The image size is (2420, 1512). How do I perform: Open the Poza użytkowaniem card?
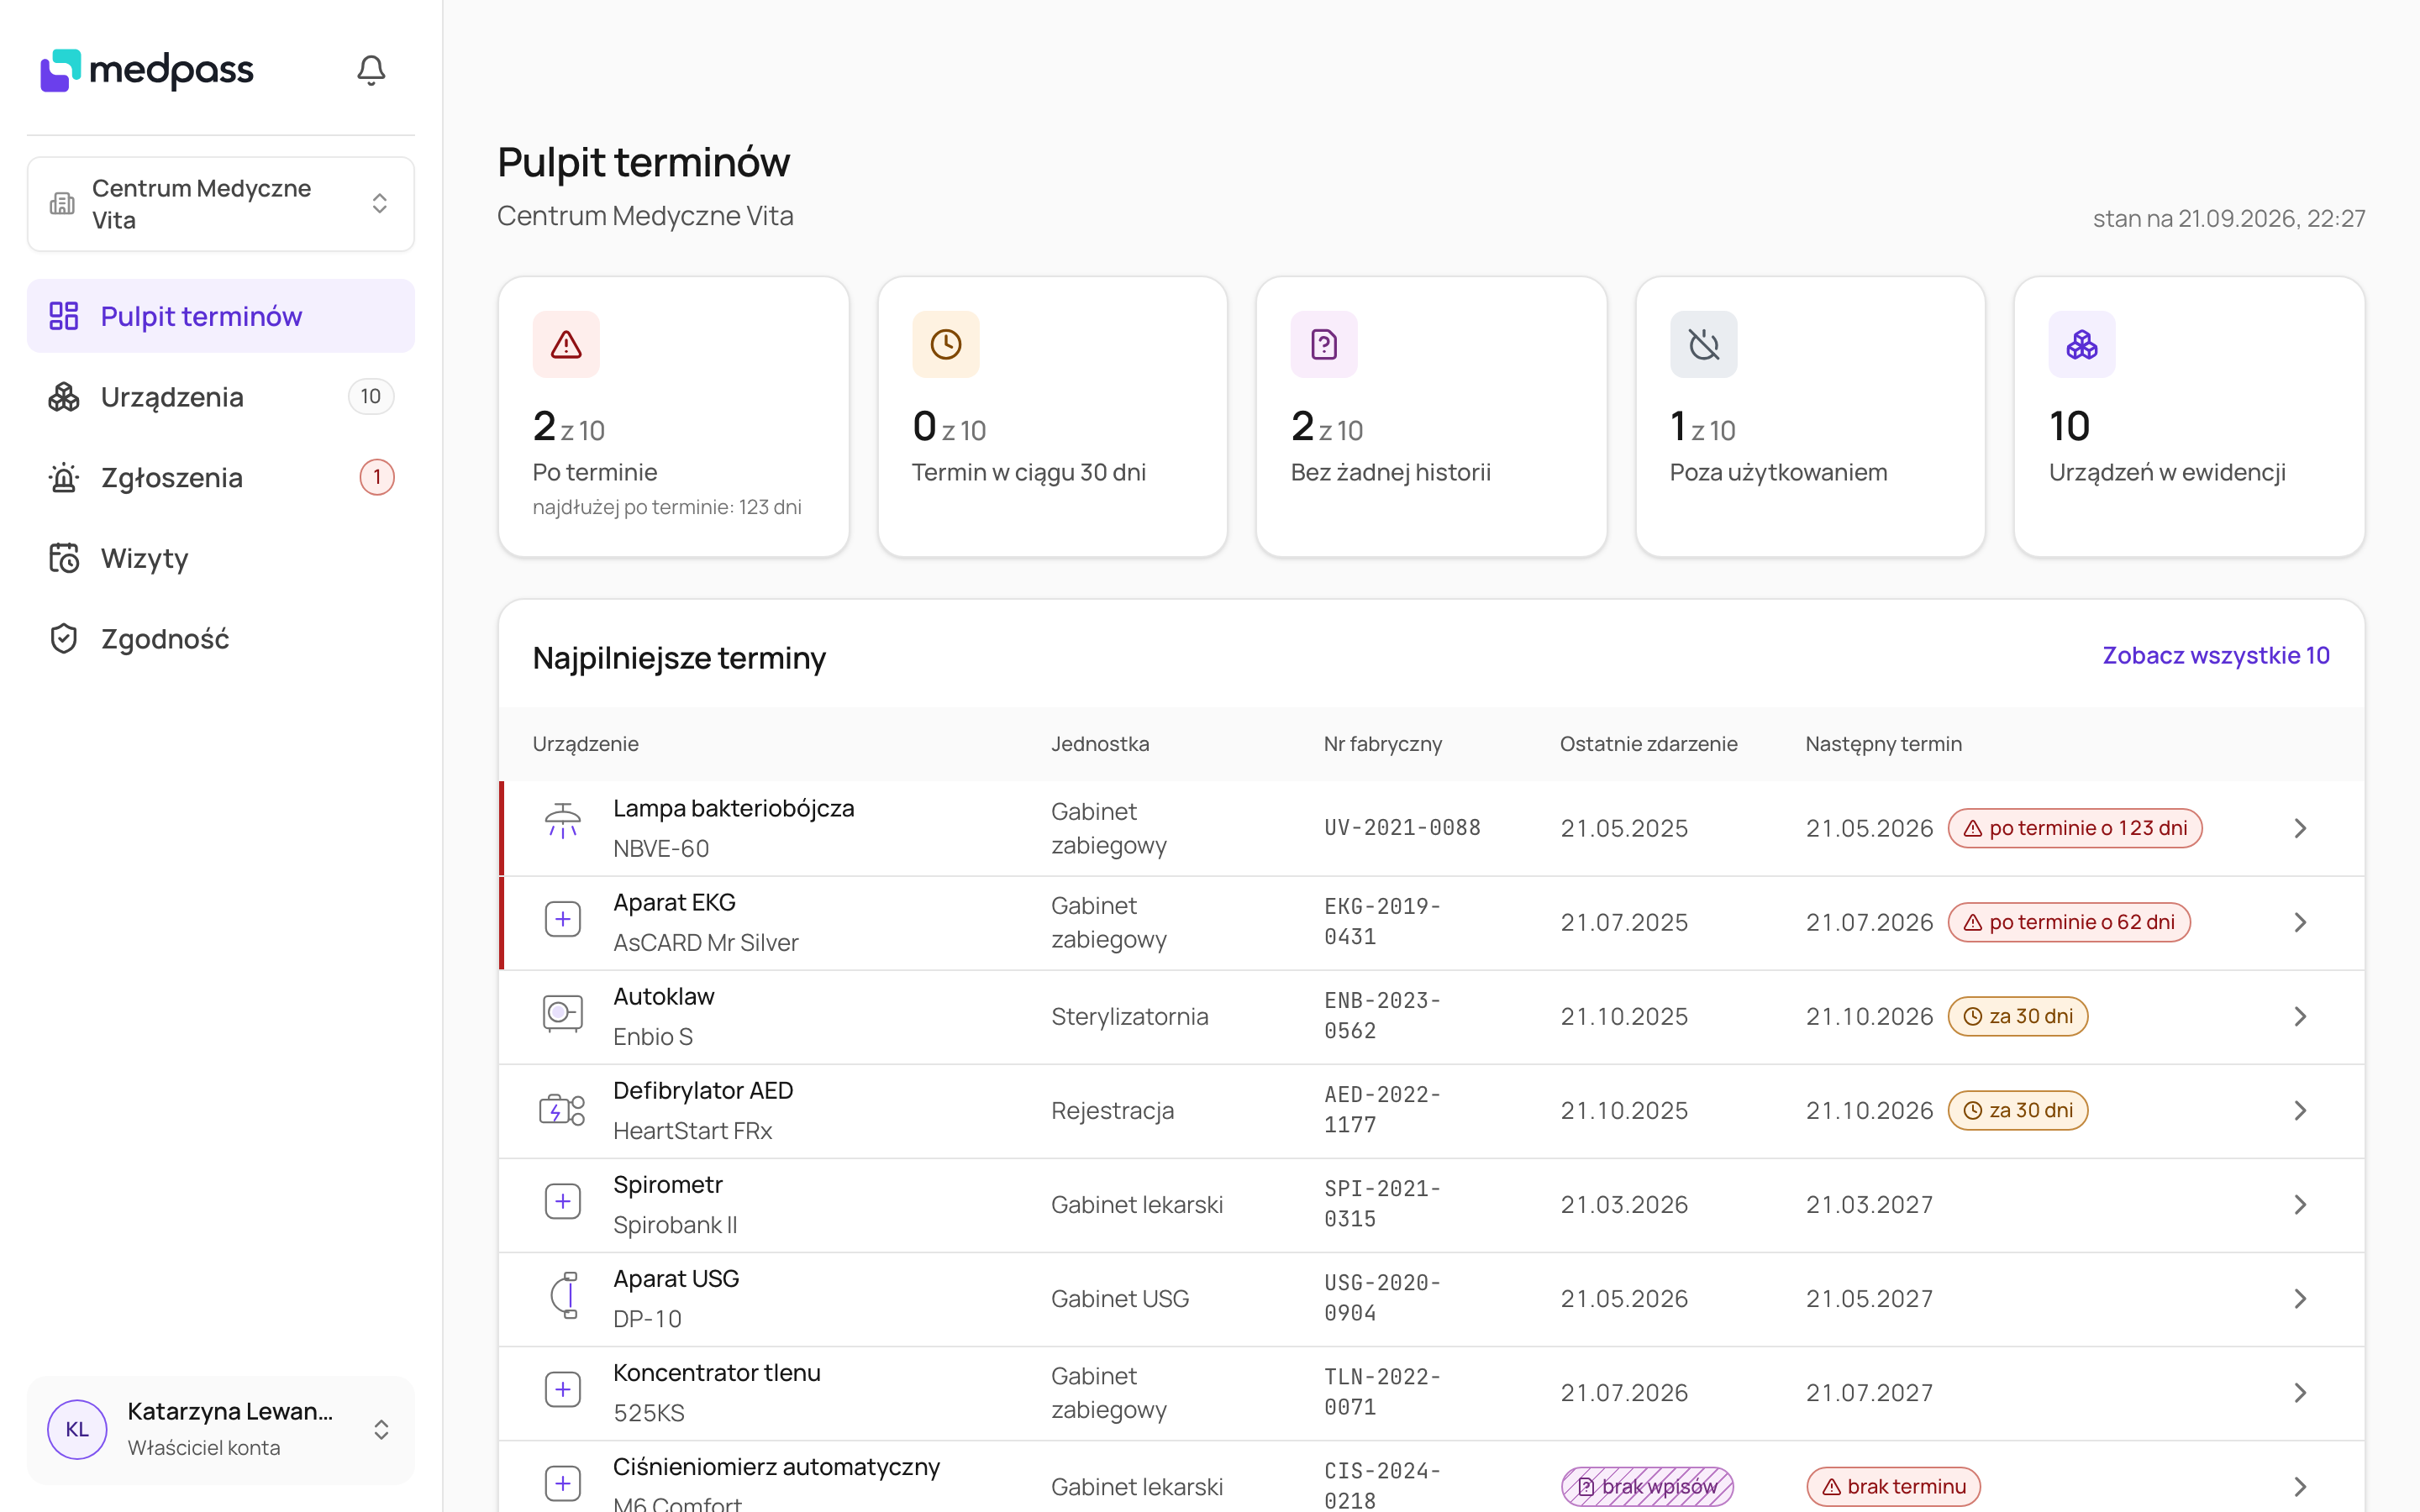pyautogui.click(x=1811, y=417)
